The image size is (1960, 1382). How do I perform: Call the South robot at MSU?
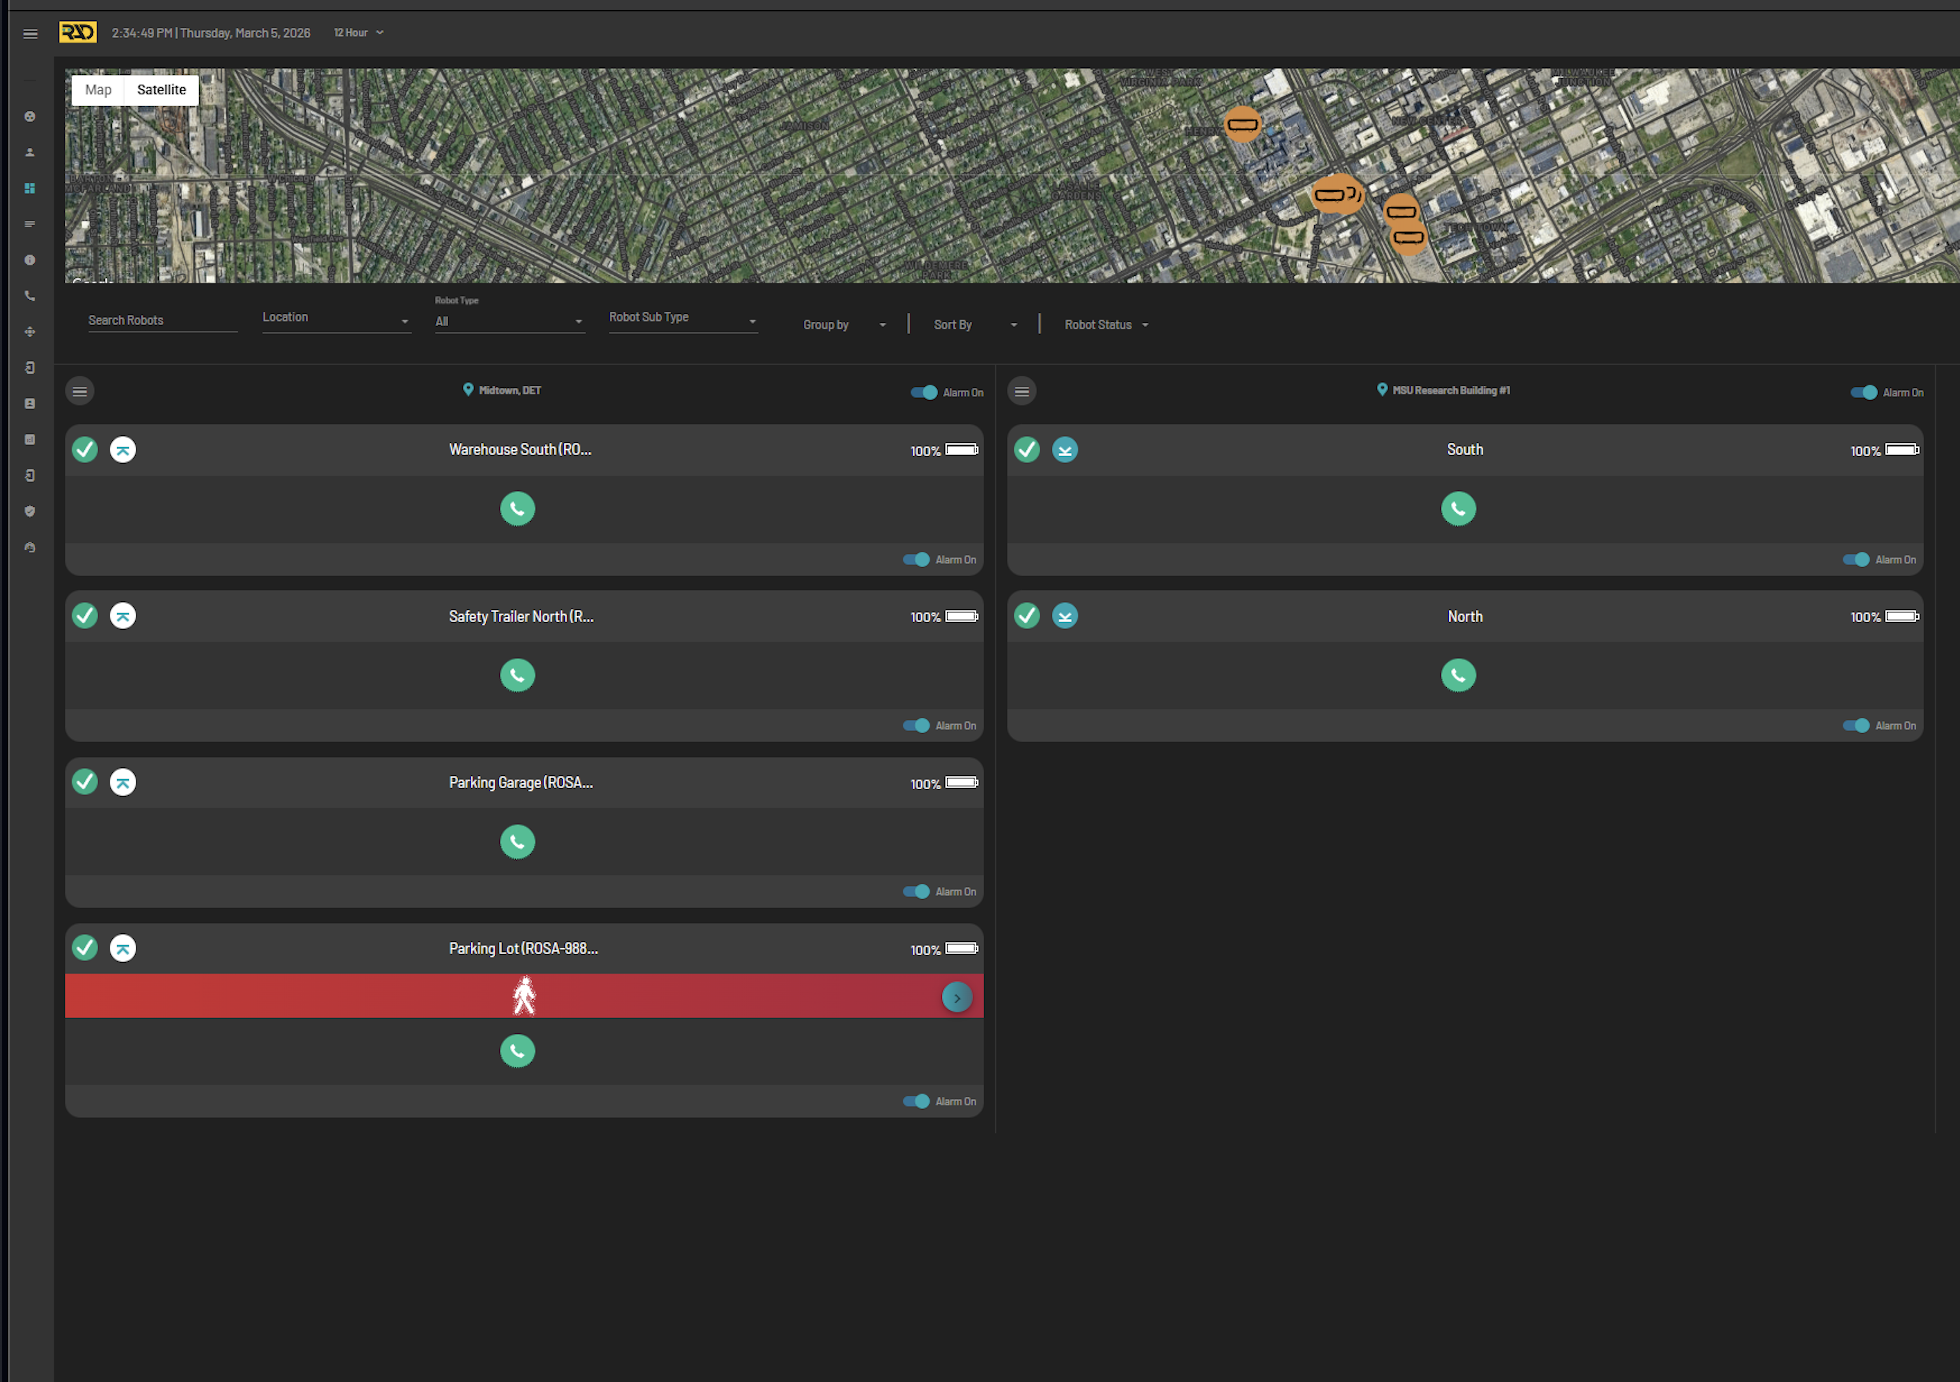pos(1458,509)
